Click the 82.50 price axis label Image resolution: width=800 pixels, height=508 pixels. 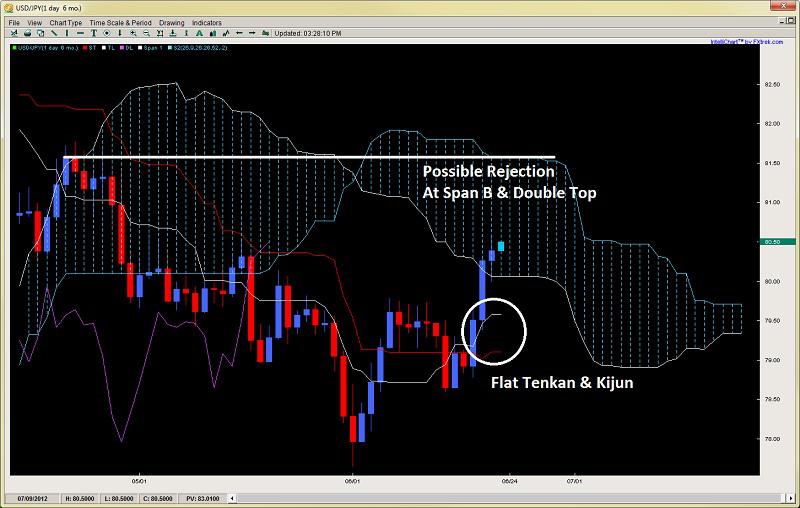pyautogui.click(x=773, y=84)
